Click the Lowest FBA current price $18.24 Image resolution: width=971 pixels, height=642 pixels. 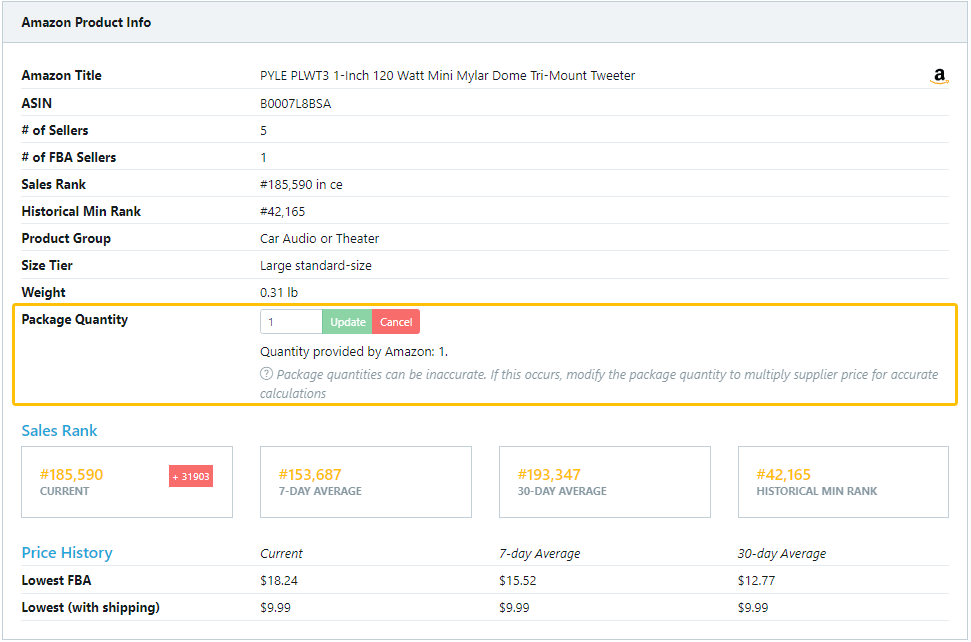coord(279,581)
